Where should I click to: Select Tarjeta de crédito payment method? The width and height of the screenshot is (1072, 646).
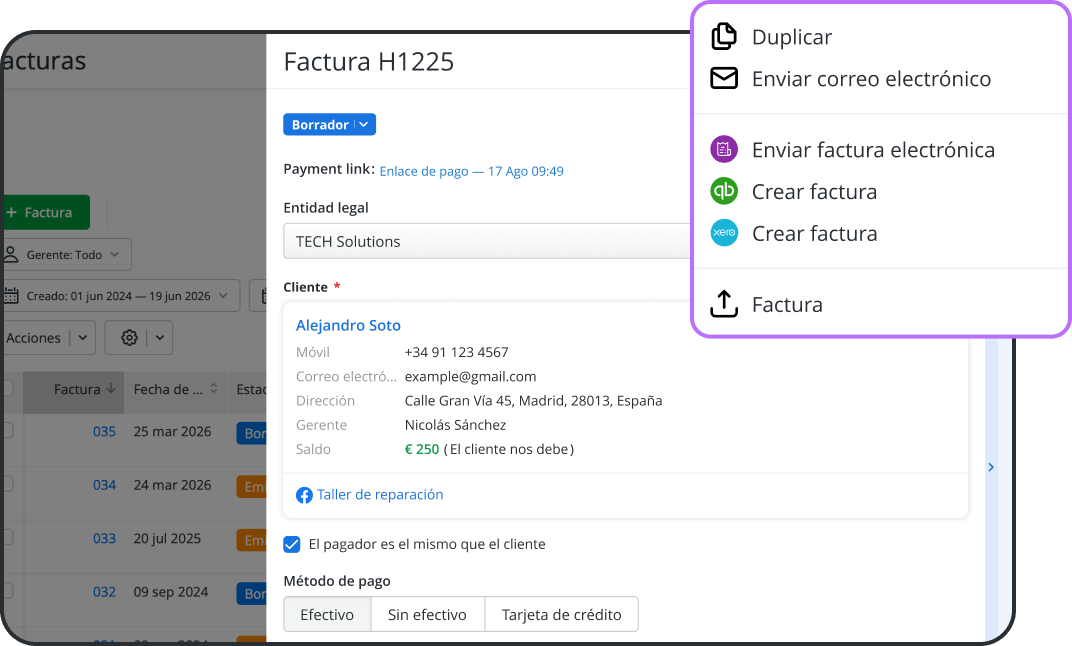[x=561, y=615]
